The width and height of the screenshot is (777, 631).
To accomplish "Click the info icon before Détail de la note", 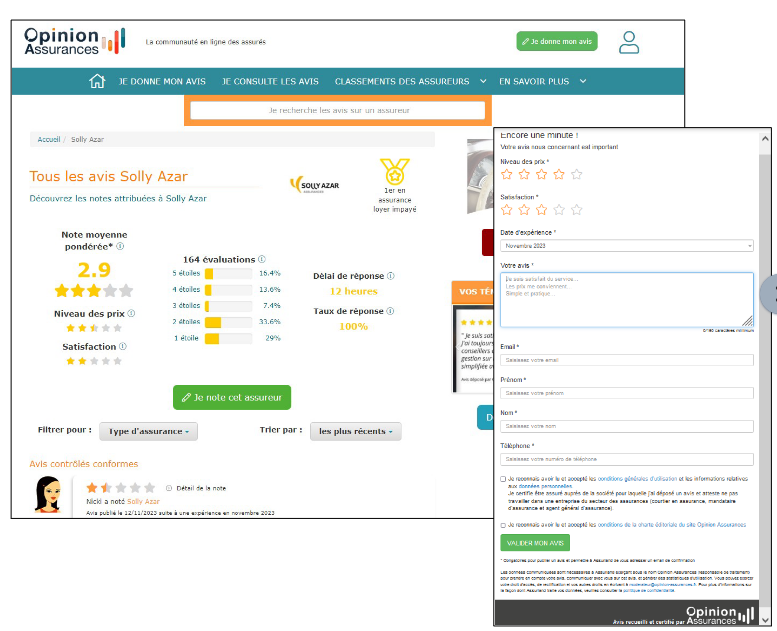I will click(x=168, y=488).
